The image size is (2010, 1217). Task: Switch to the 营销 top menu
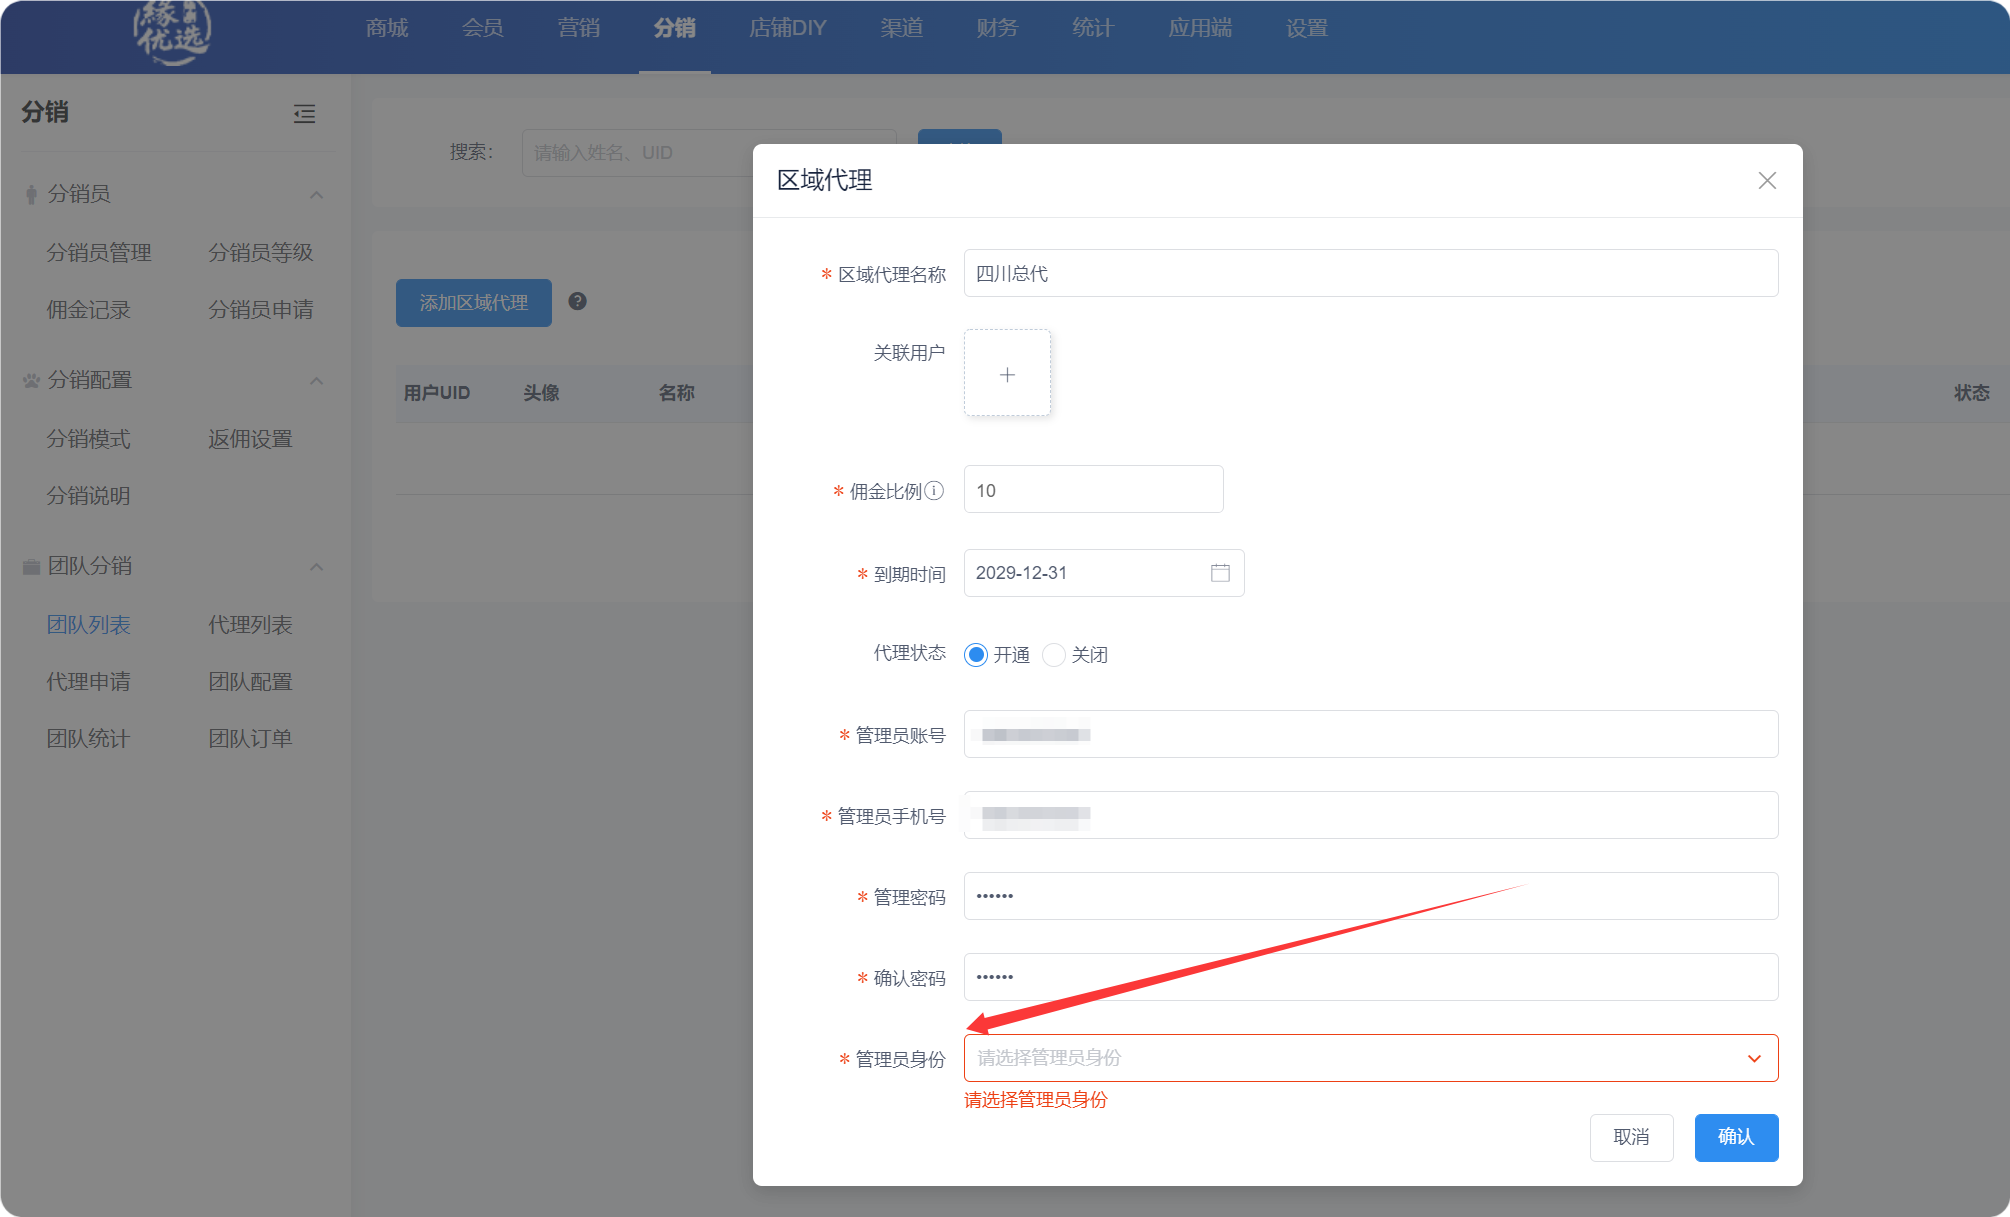click(579, 28)
